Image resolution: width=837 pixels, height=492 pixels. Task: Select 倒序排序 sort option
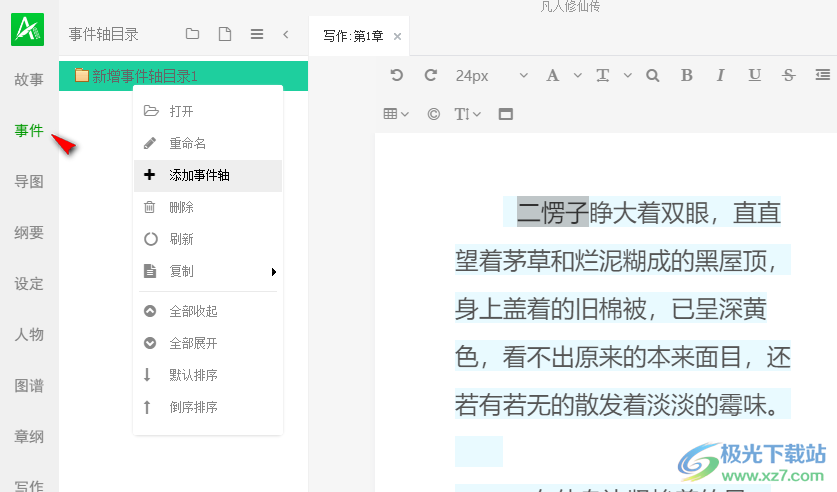pyautogui.click(x=208, y=407)
